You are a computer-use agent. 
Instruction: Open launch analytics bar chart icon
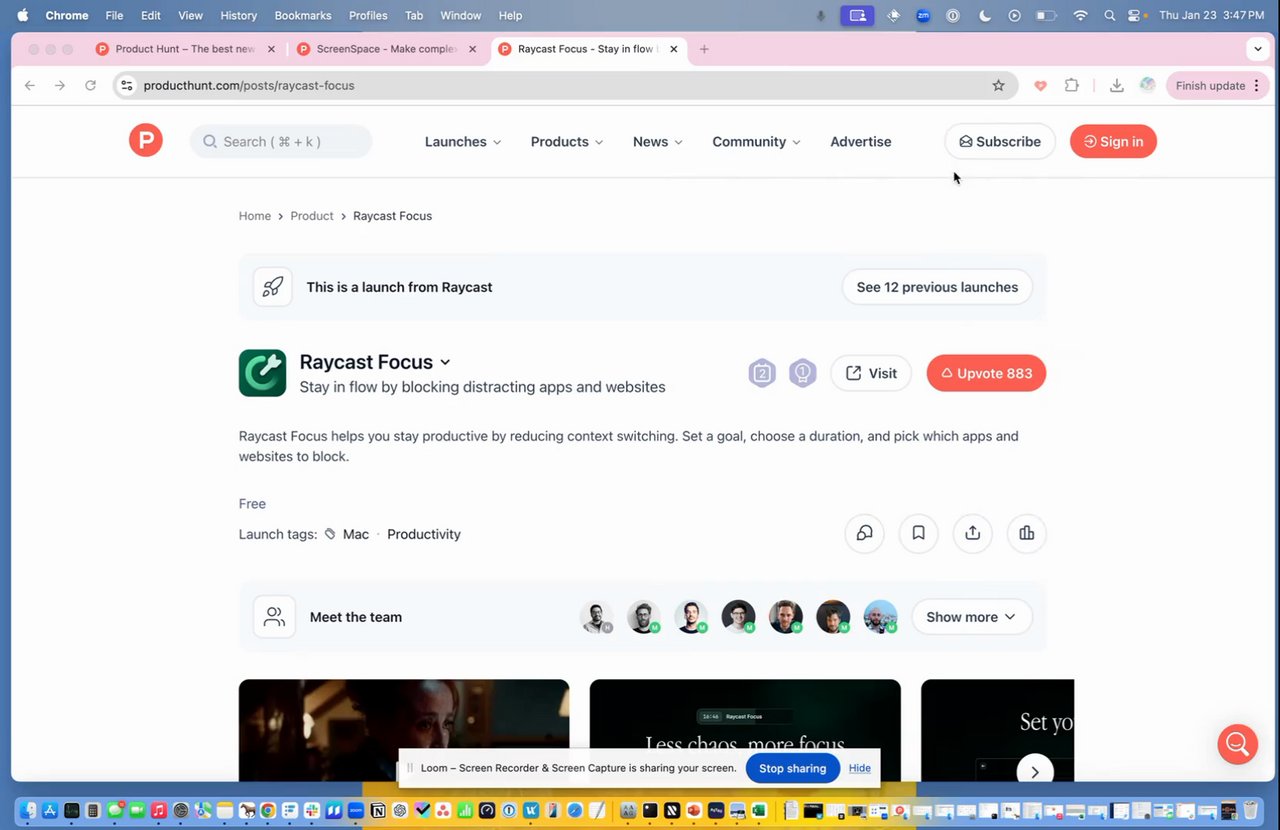[1027, 533]
